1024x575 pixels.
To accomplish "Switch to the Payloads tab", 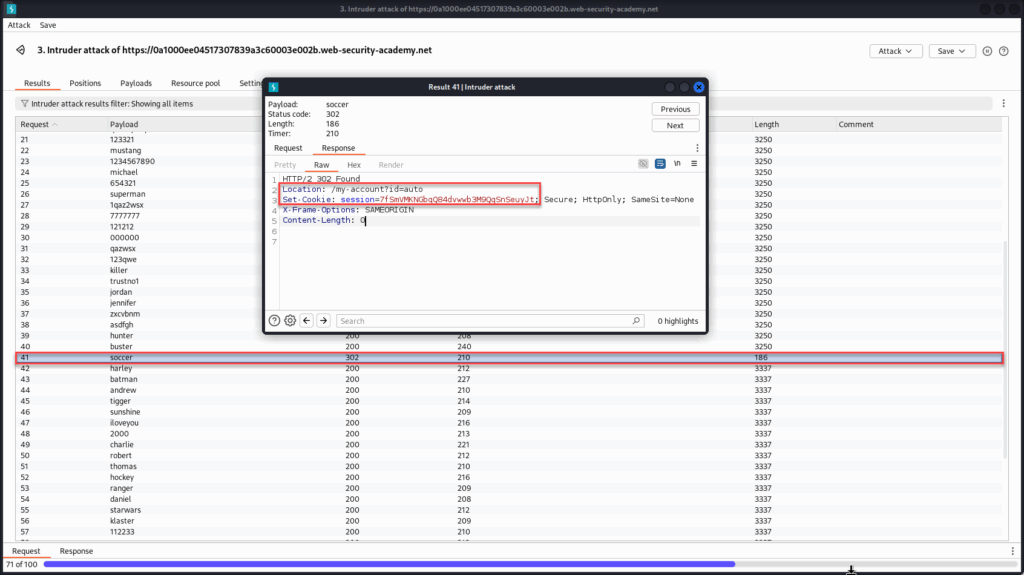I will 136,83.
